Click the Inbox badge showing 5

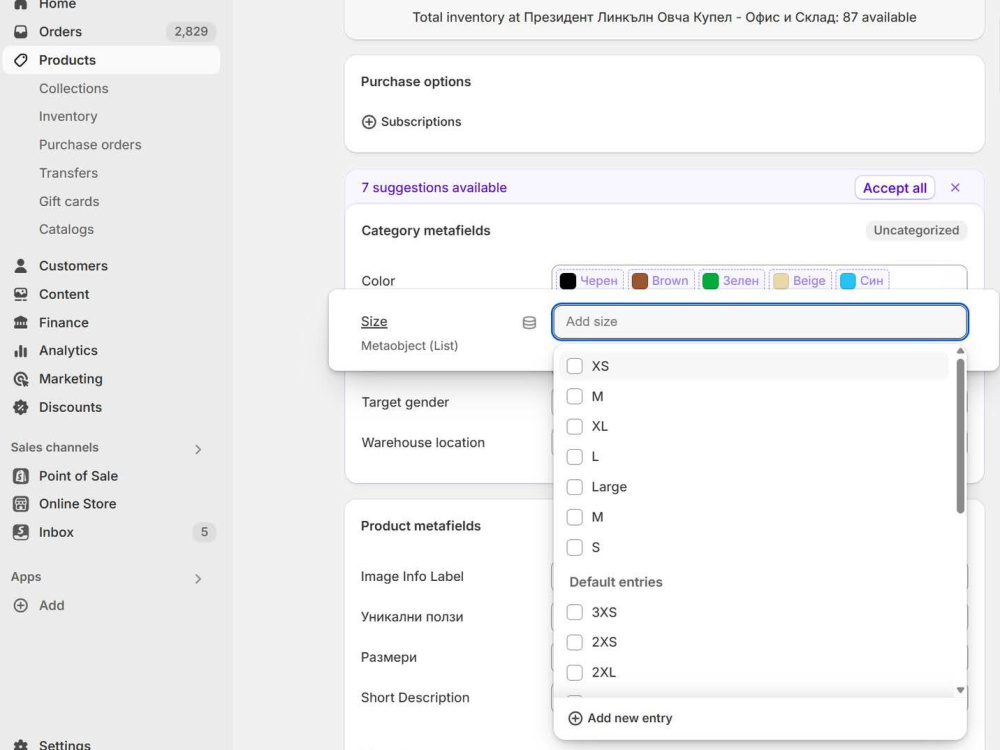204,532
